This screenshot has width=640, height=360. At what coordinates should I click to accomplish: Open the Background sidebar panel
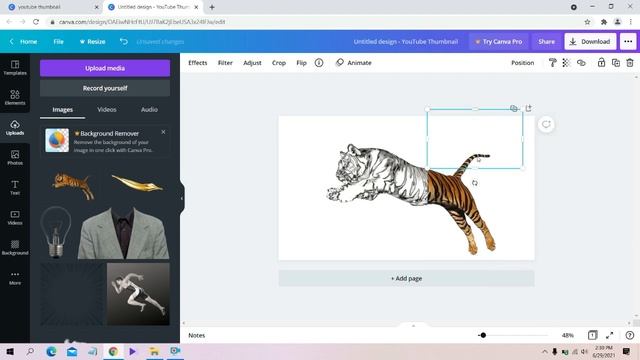point(15,247)
